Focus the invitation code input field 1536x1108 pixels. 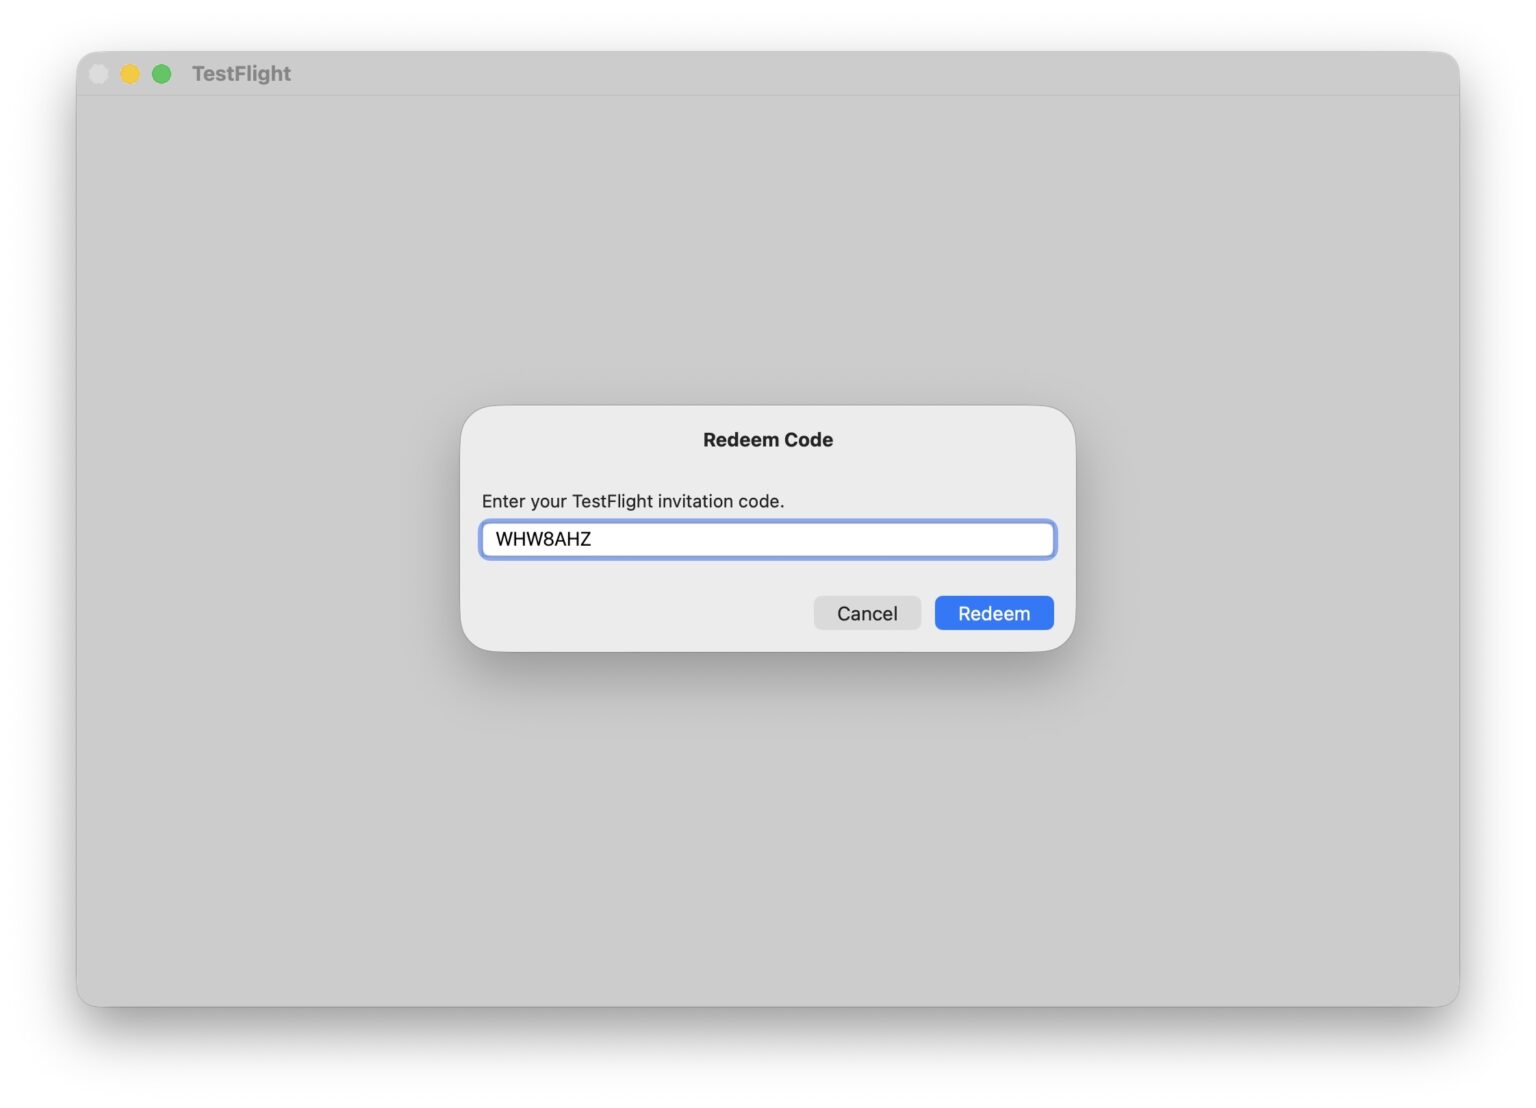click(x=767, y=539)
